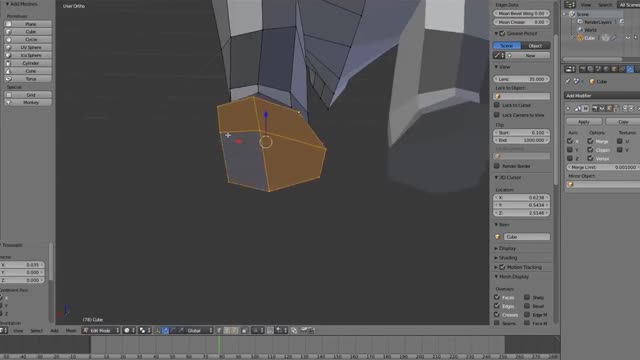Click the Monkey mesh icon
Screen dimensions: 640x360
pyautogui.click(x=8, y=102)
